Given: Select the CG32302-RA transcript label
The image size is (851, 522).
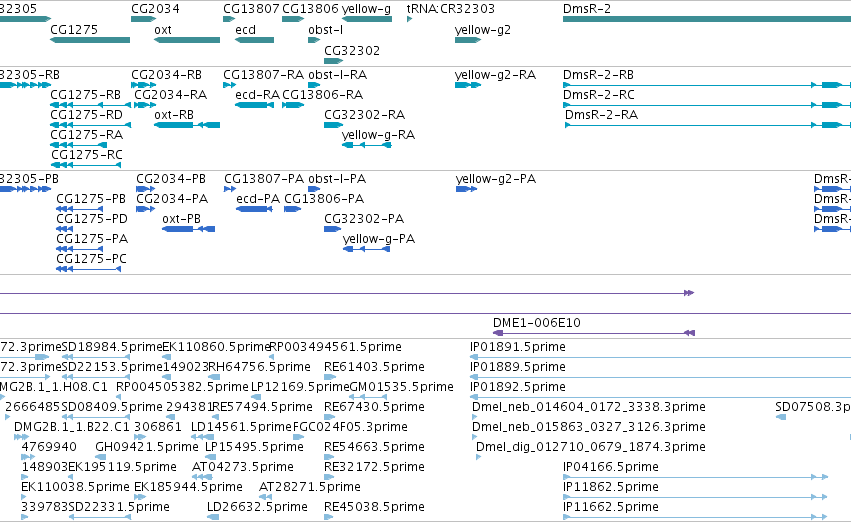Looking at the screenshot, I should [x=365, y=114].
